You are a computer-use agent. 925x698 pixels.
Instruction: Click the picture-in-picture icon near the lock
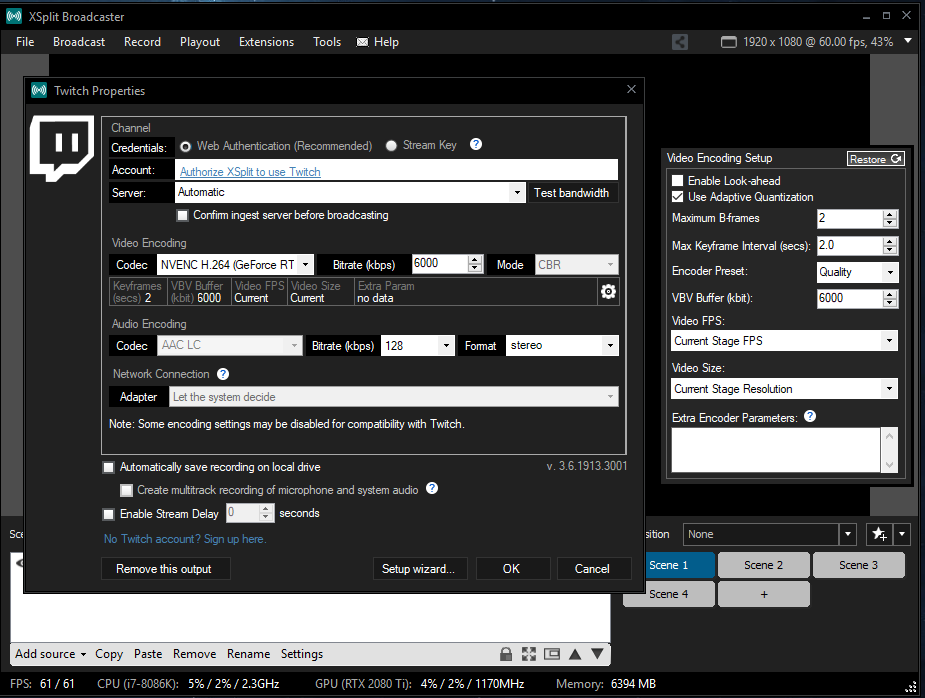[551, 653]
